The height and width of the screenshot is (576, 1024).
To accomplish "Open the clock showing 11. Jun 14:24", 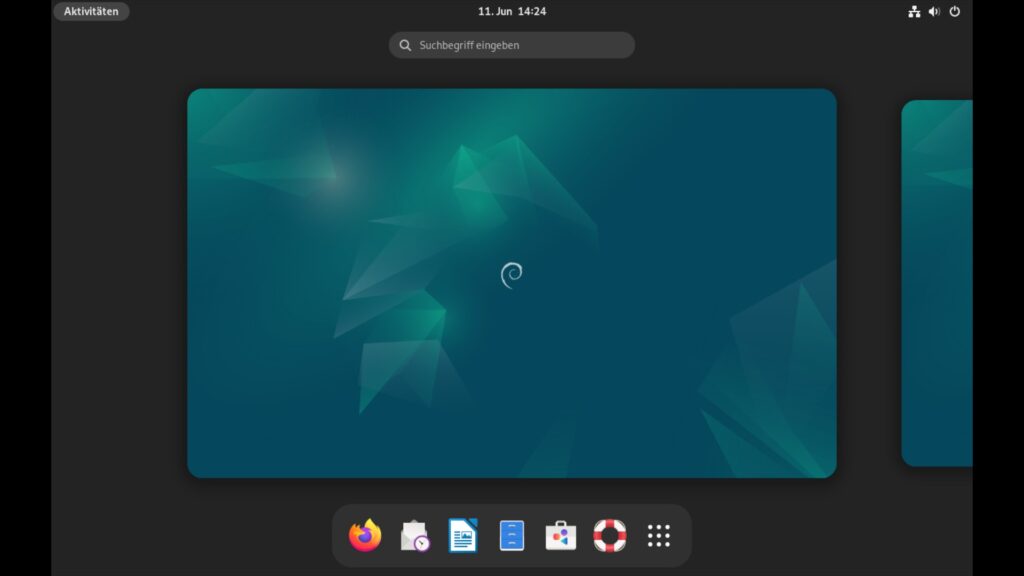I will 512,11.
